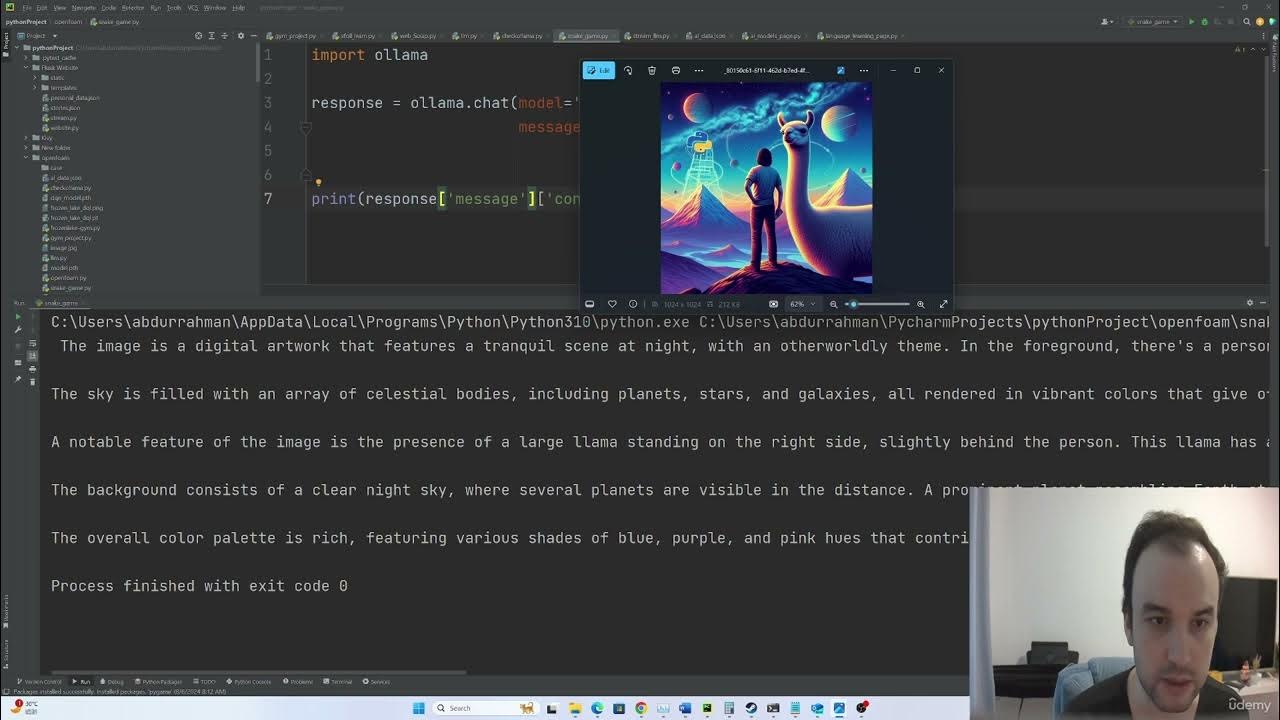The image size is (1280, 720).
Task: Open the Tools menu in PyCharm
Action: (174, 7)
